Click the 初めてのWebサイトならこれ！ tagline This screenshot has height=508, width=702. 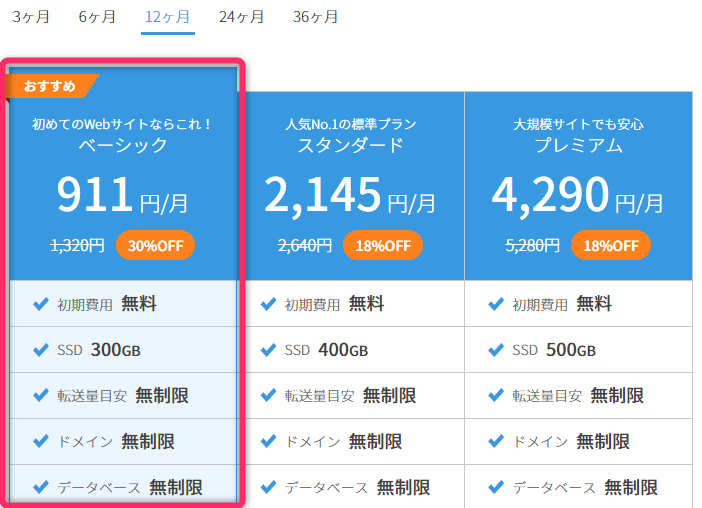pos(121,124)
